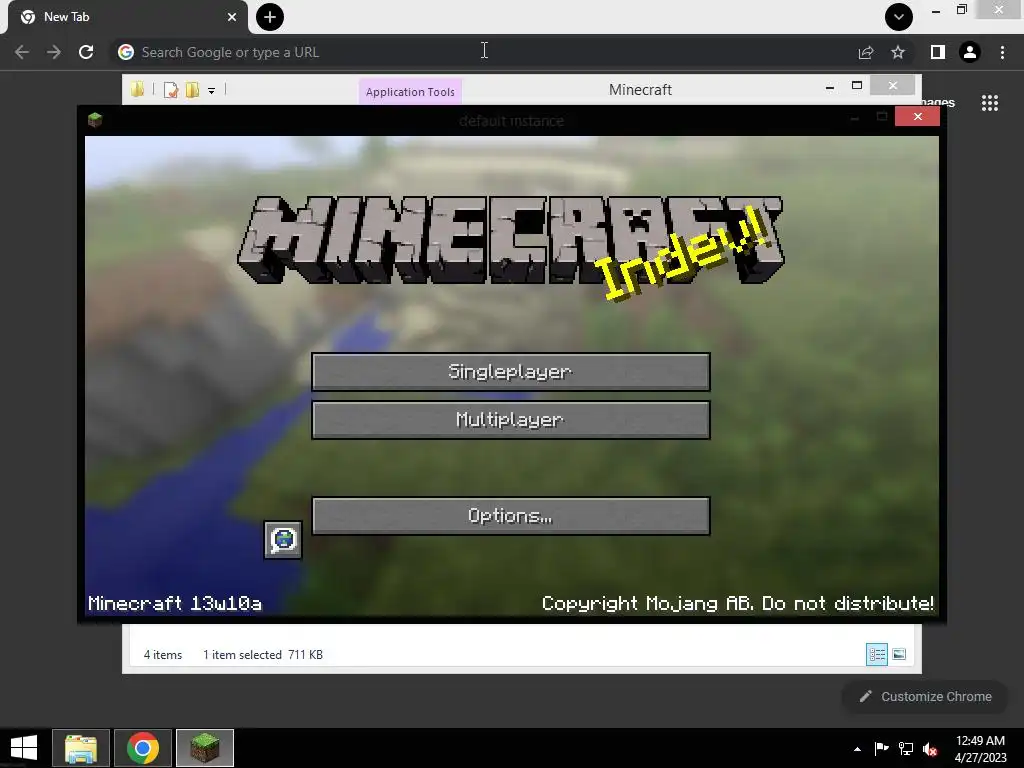The image size is (1024, 768).
Task: Open the language selection globe button
Action: pos(283,540)
